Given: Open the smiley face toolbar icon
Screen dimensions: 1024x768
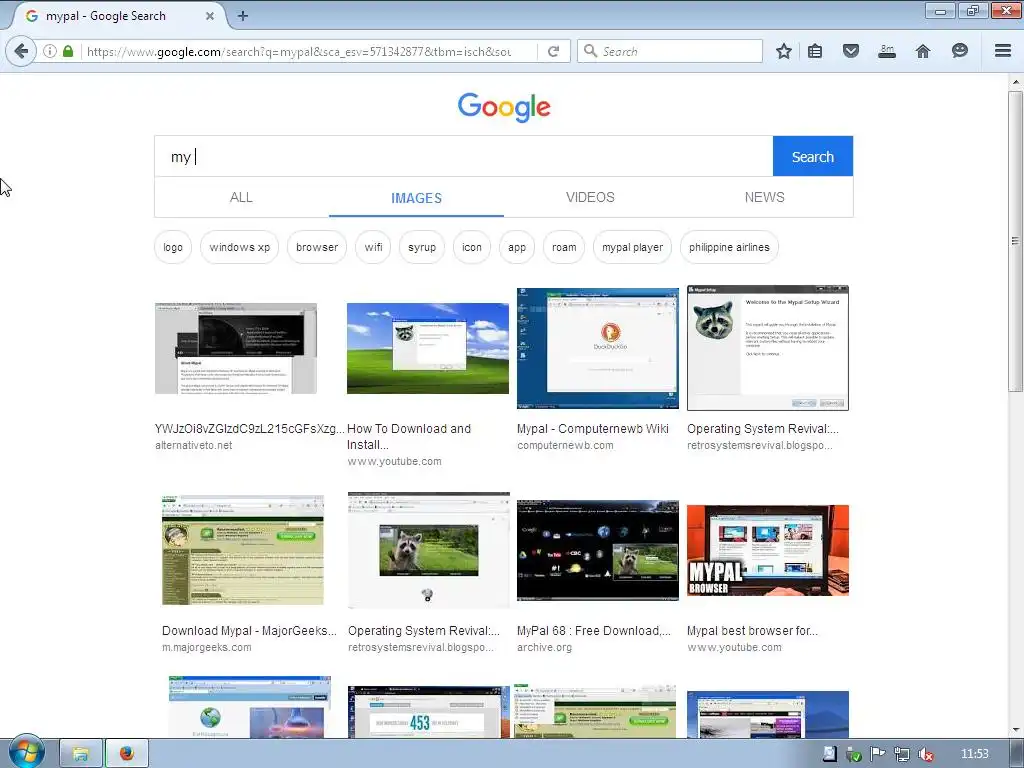Looking at the screenshot, I should (959, 51).
